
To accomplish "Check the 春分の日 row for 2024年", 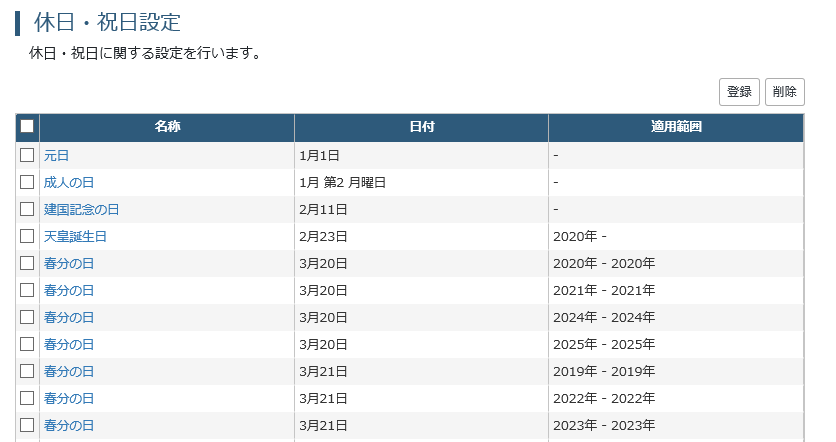I will coord(27,317).
